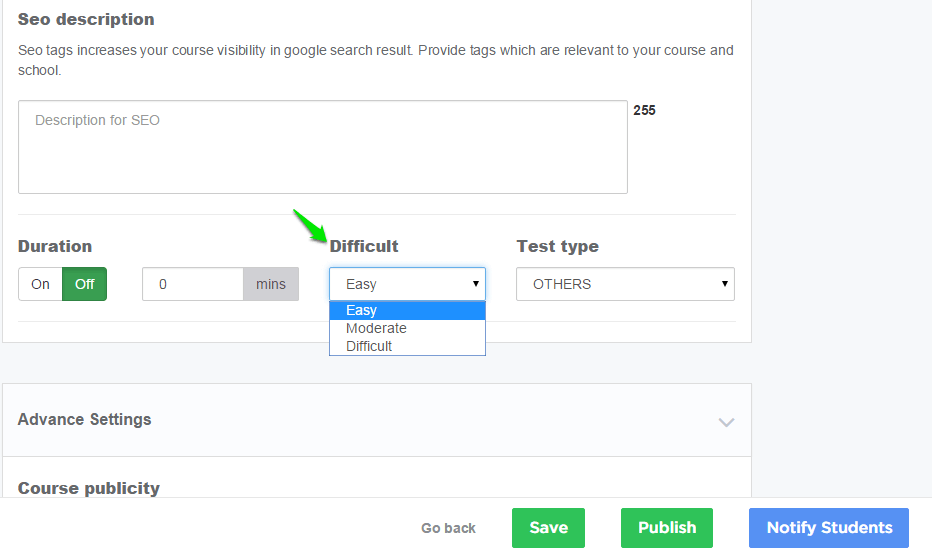Click the Notify Students button
Screen dimensions: 932x553
829,528
